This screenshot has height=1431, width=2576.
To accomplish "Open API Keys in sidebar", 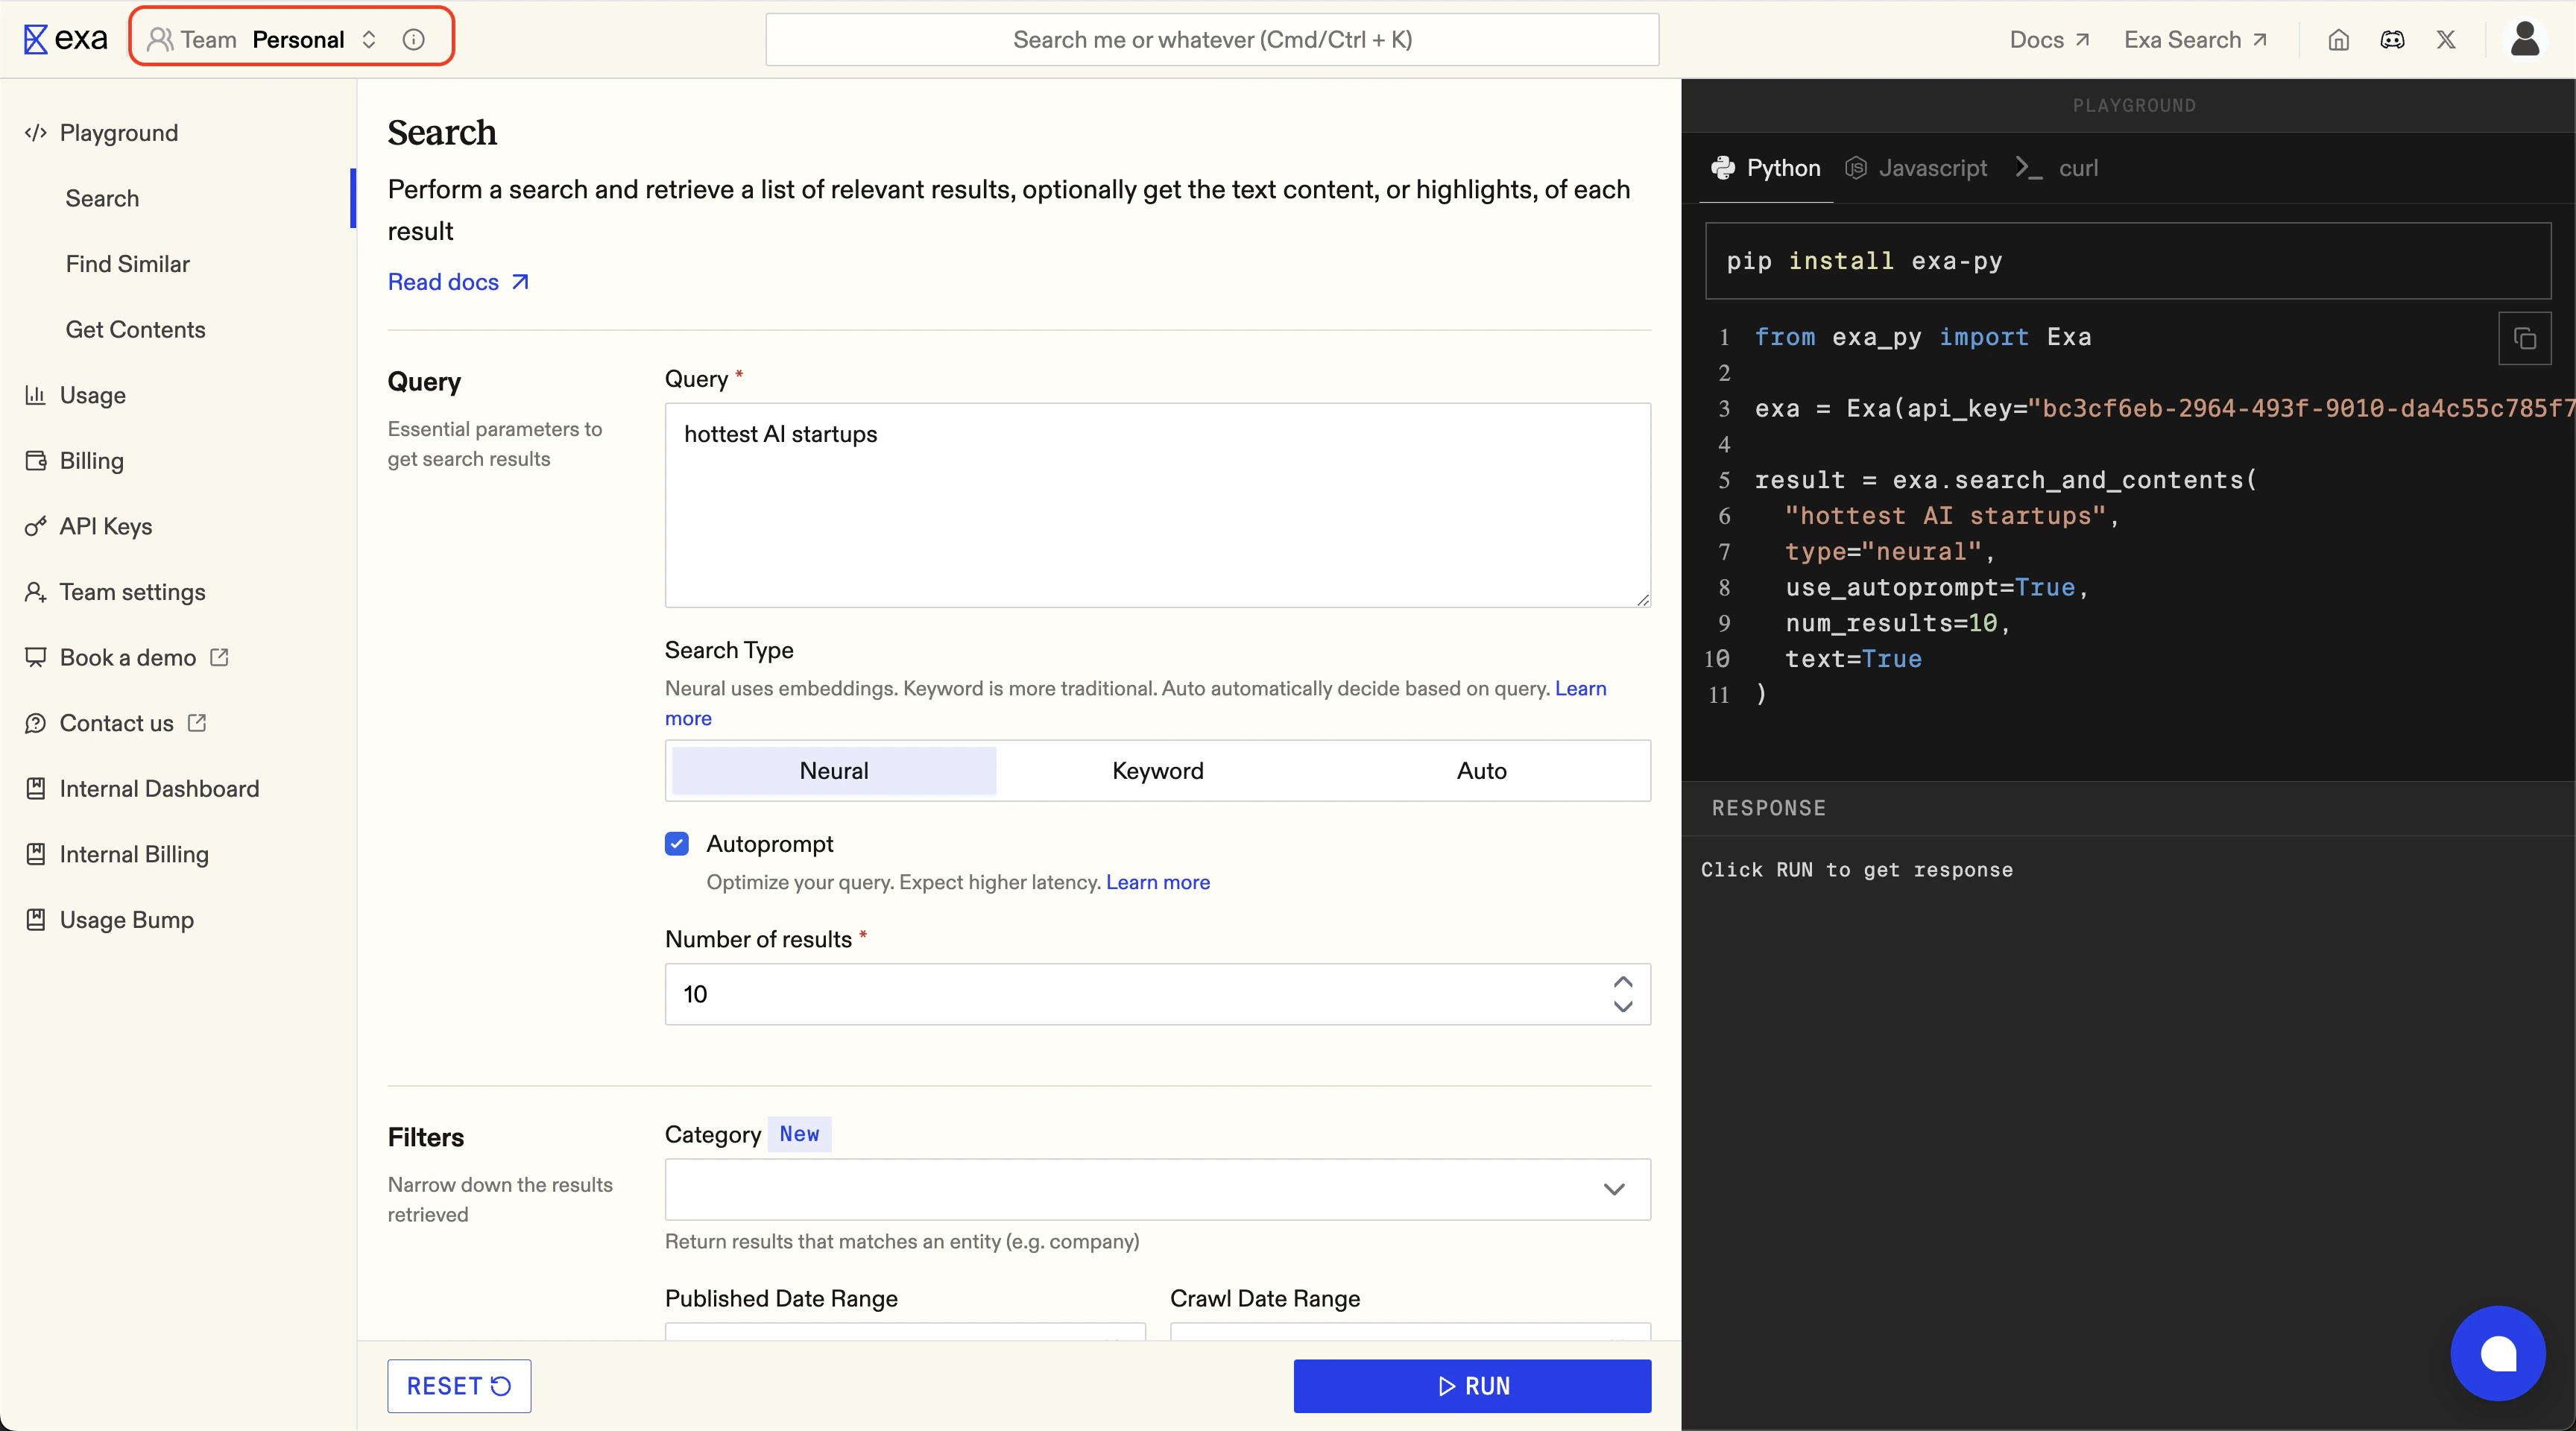I will tap(105, 526).
